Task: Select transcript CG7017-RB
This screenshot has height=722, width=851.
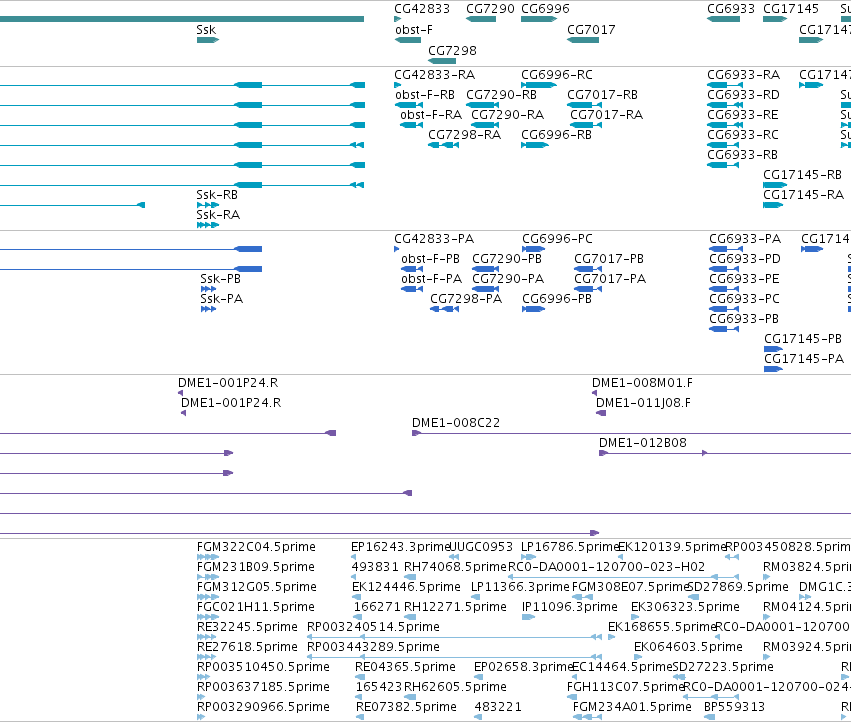Action: click(x=602, y=94)
